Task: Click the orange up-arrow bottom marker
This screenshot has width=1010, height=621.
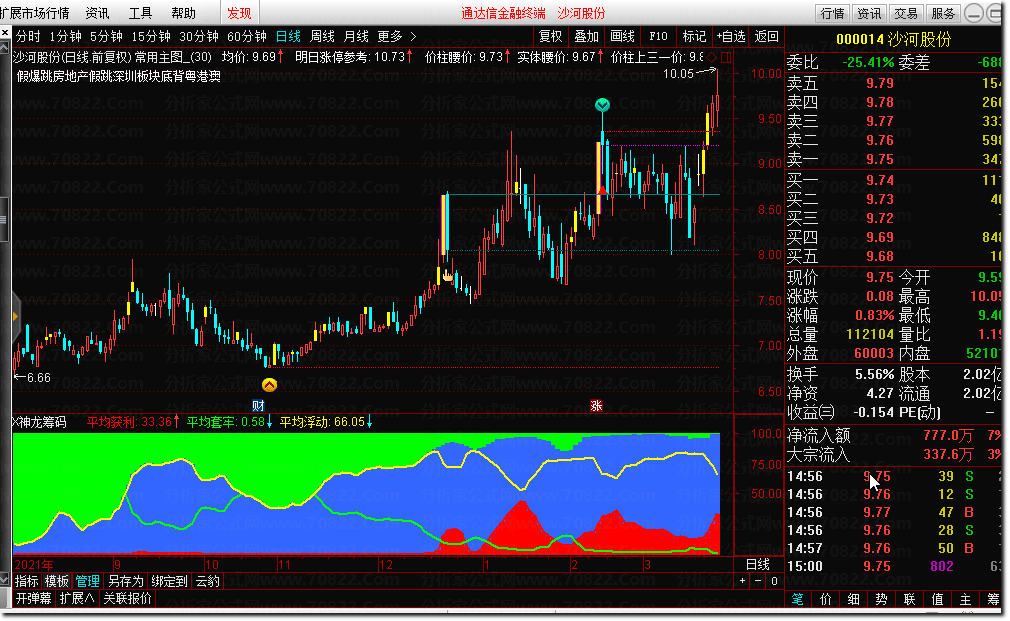Action: pos(269,385)
